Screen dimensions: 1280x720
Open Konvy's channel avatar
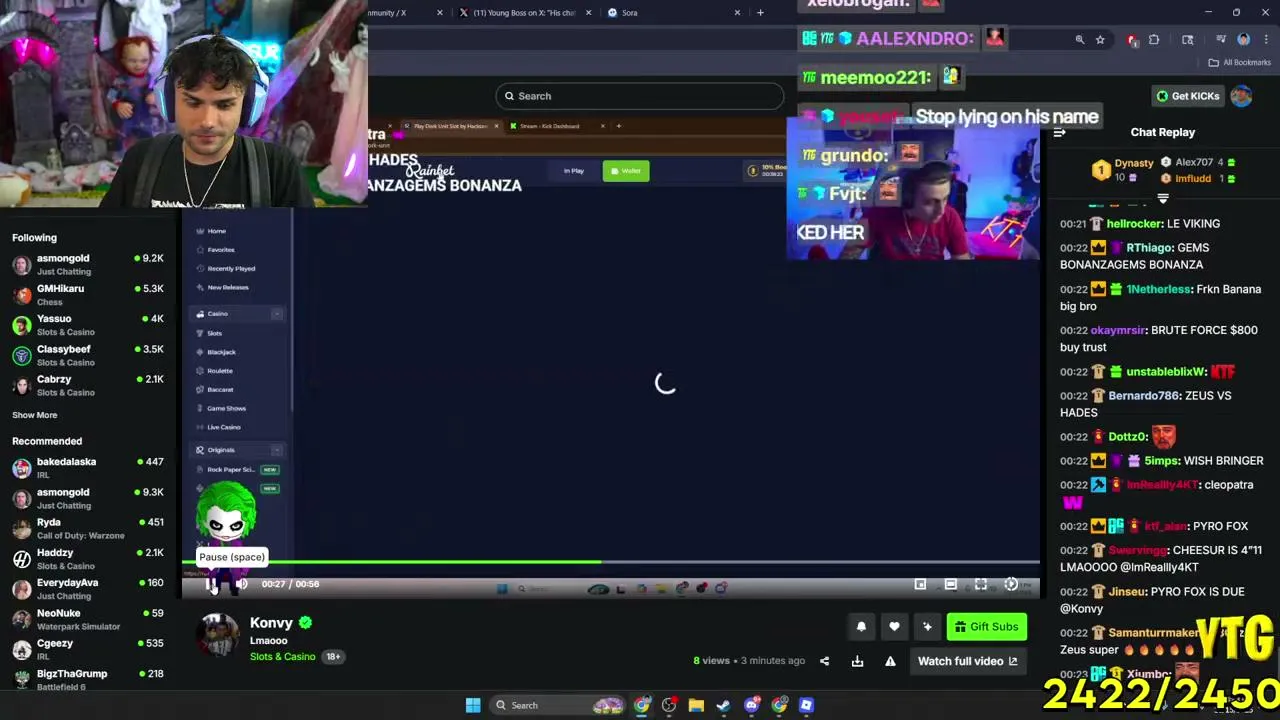(217, 637)
